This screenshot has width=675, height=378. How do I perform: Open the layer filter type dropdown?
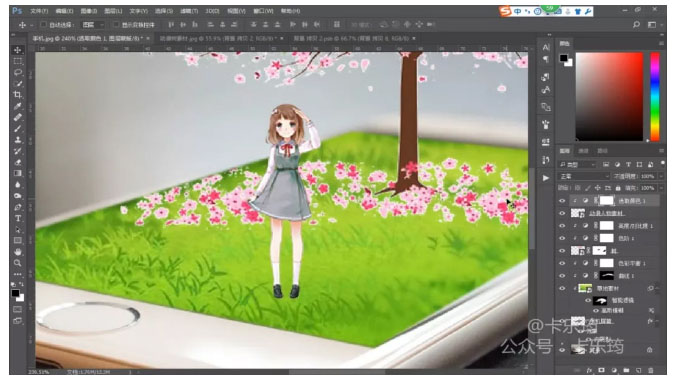click(577, 164)
